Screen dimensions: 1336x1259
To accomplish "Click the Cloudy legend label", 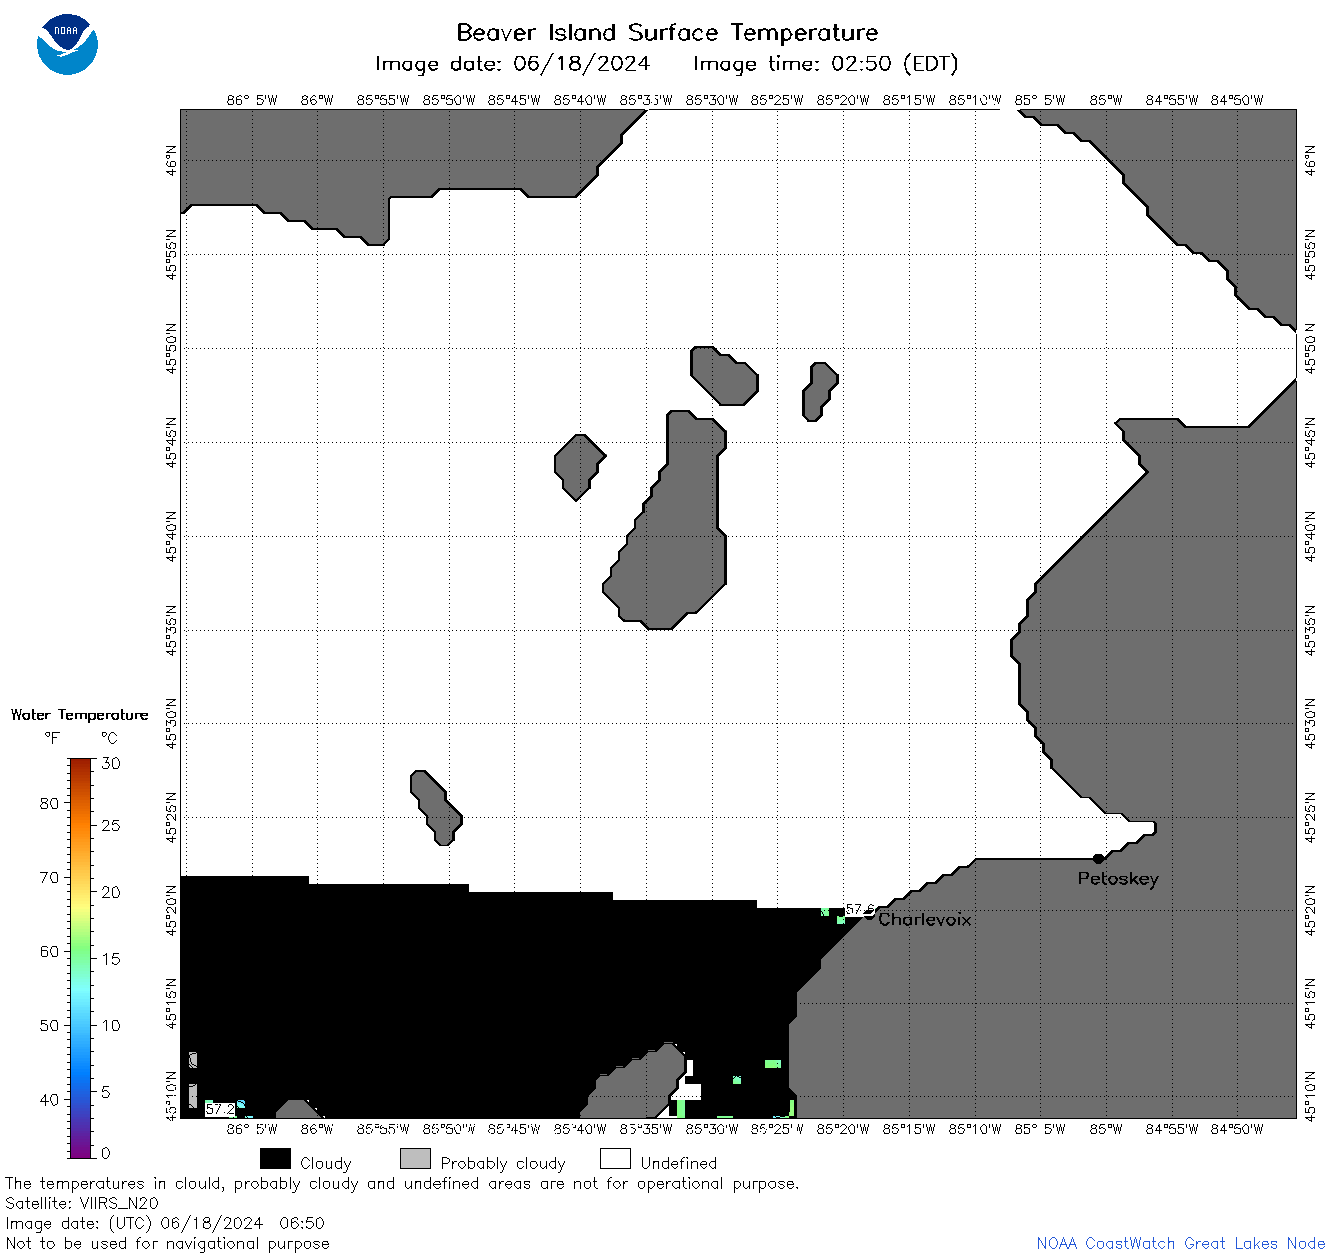I will tap(326, 1163).
